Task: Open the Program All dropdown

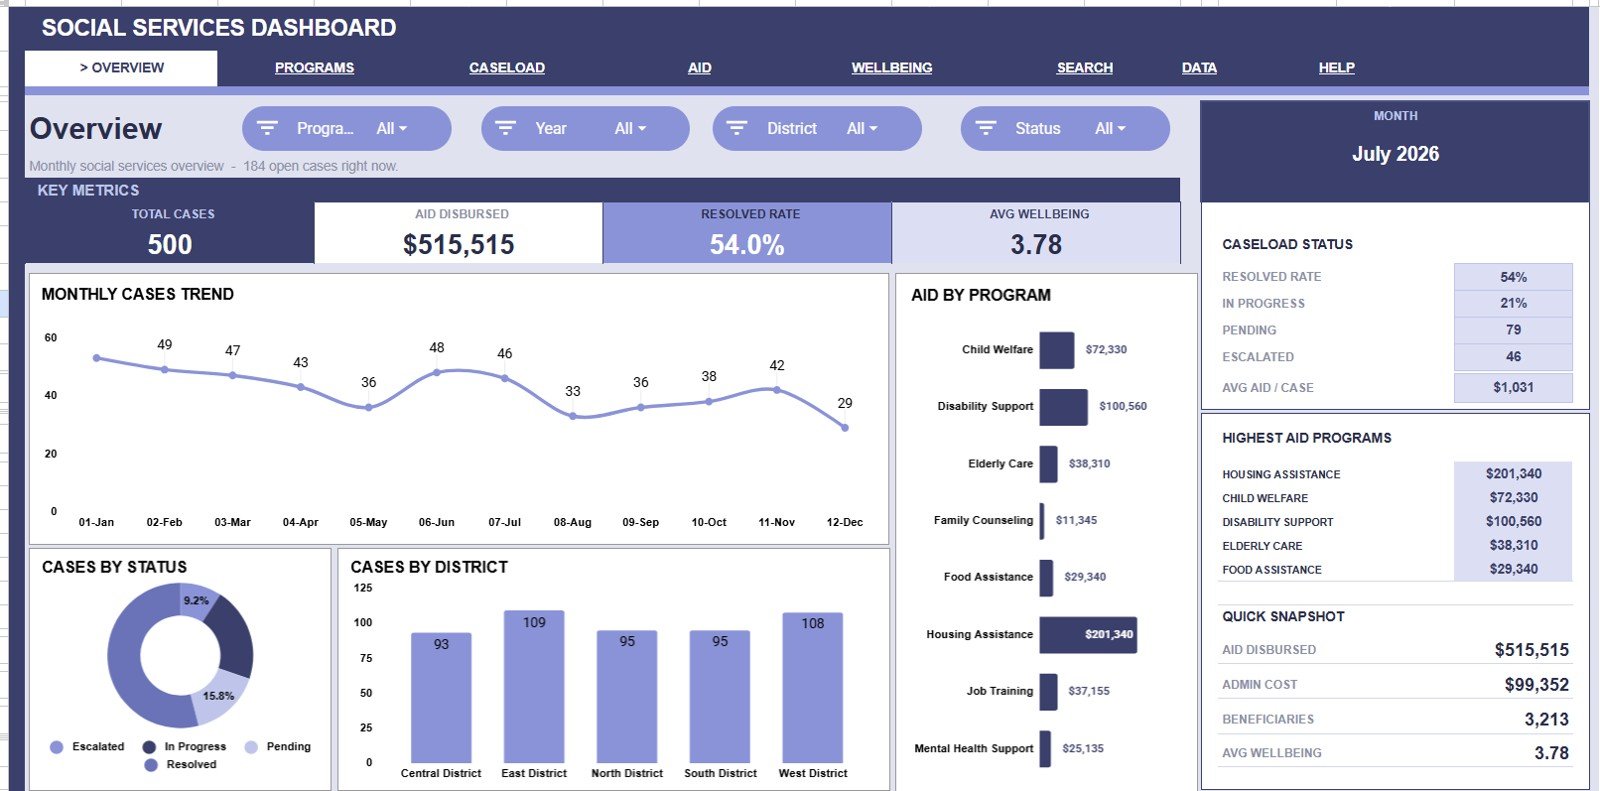Action: (392, 128)
